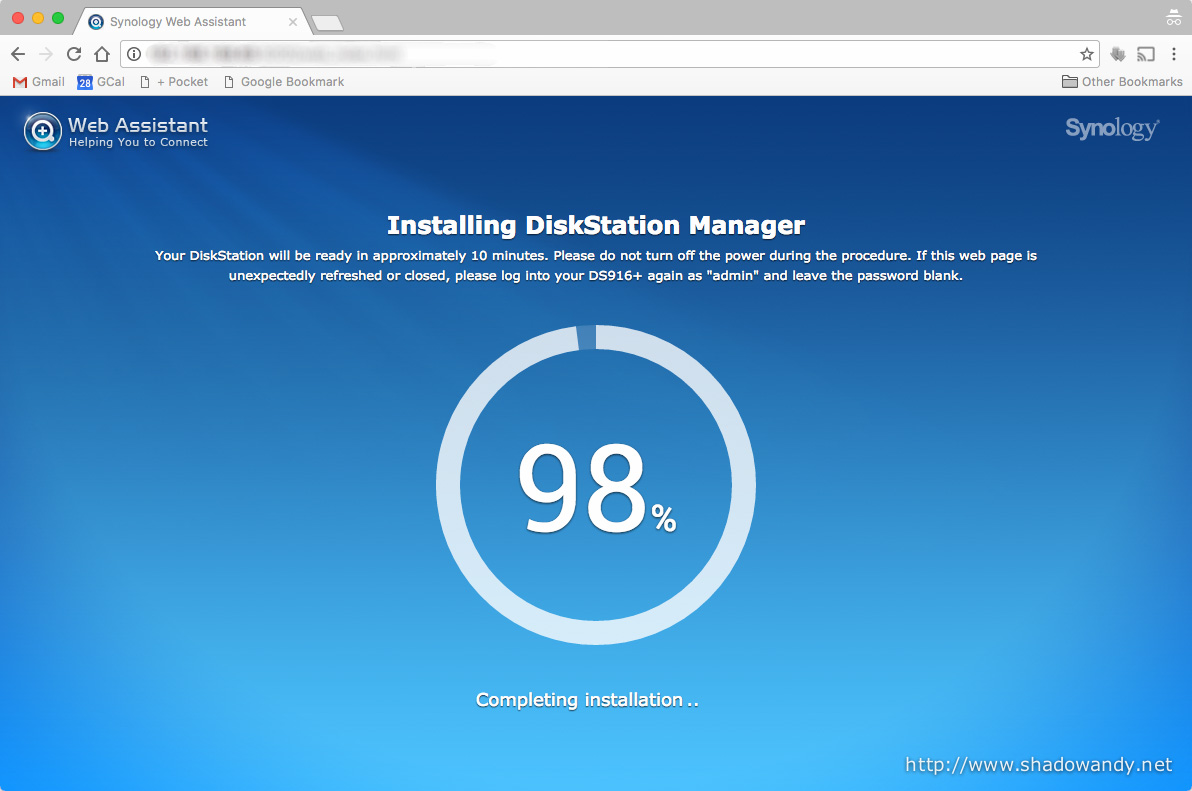Open the GCal bookmark
This screenshot has height=791, width=1192.
click(x=101, y=82)
